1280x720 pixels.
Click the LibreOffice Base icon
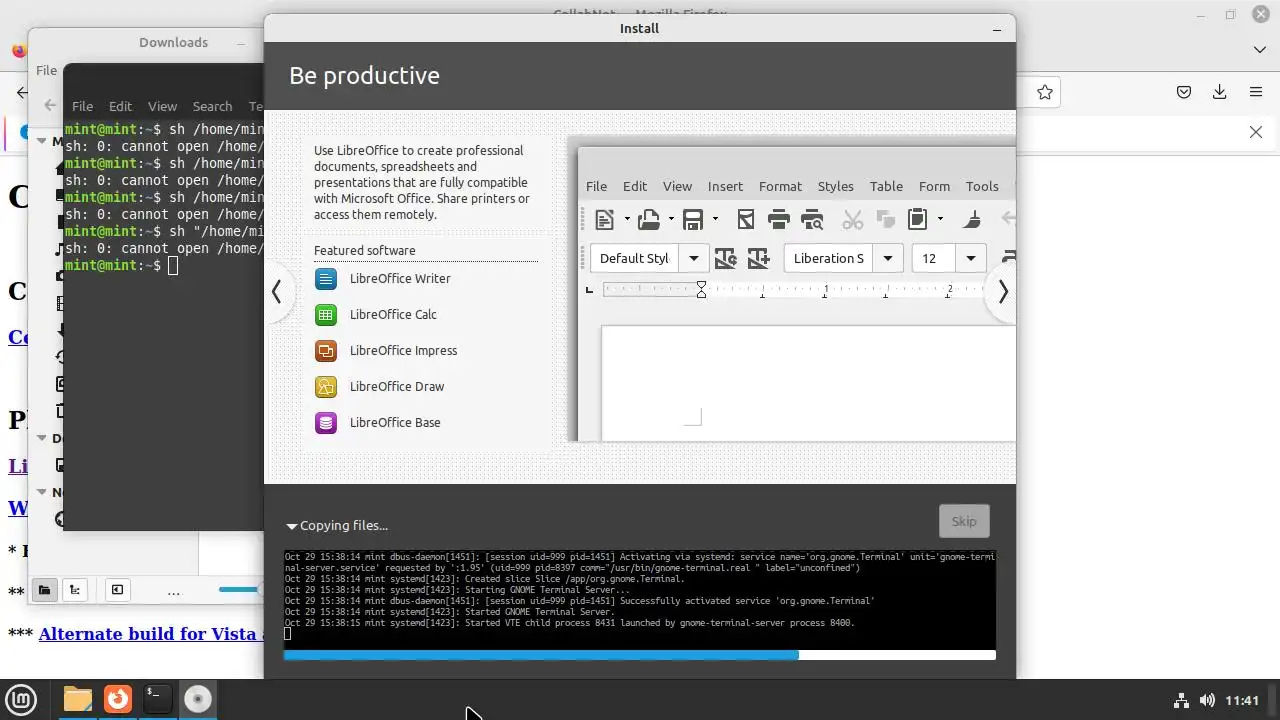(326, 423)
